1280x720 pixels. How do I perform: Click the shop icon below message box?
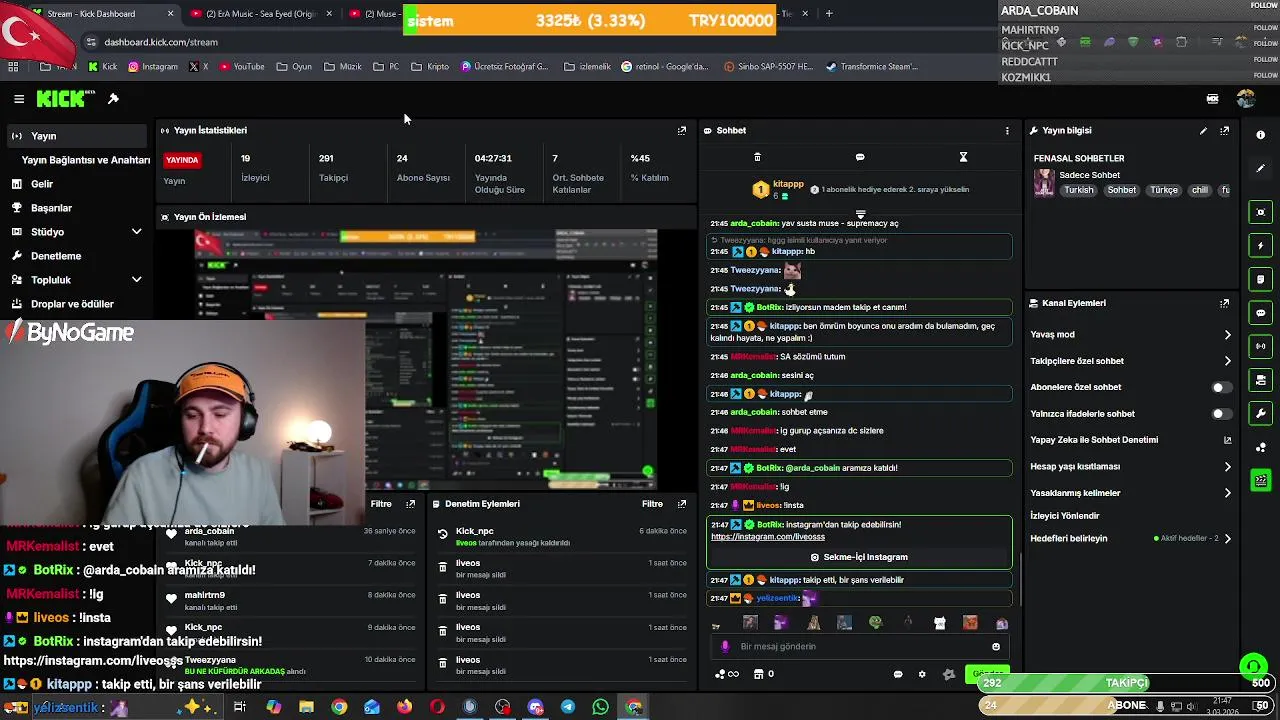click(x=758, y=674)
